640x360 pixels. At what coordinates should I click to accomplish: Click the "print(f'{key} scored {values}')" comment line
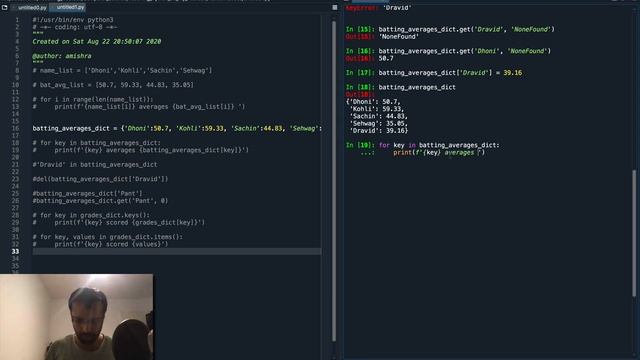[100, 244]
